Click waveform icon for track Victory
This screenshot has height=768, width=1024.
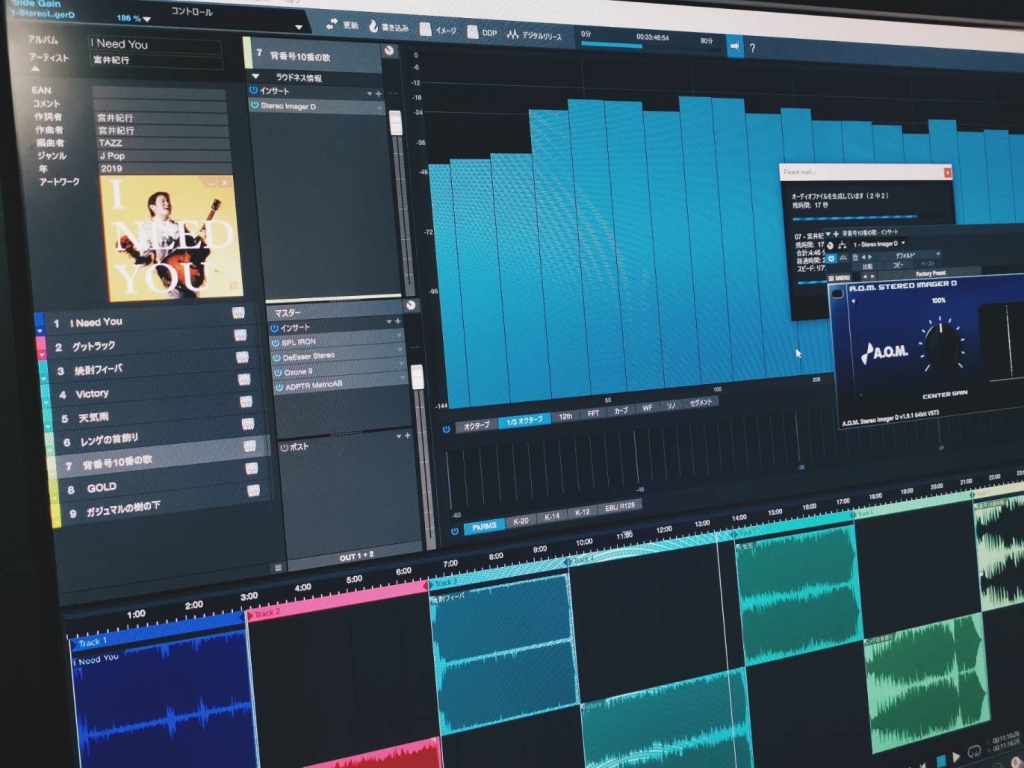pyautogui.click(x=244, y=379)
